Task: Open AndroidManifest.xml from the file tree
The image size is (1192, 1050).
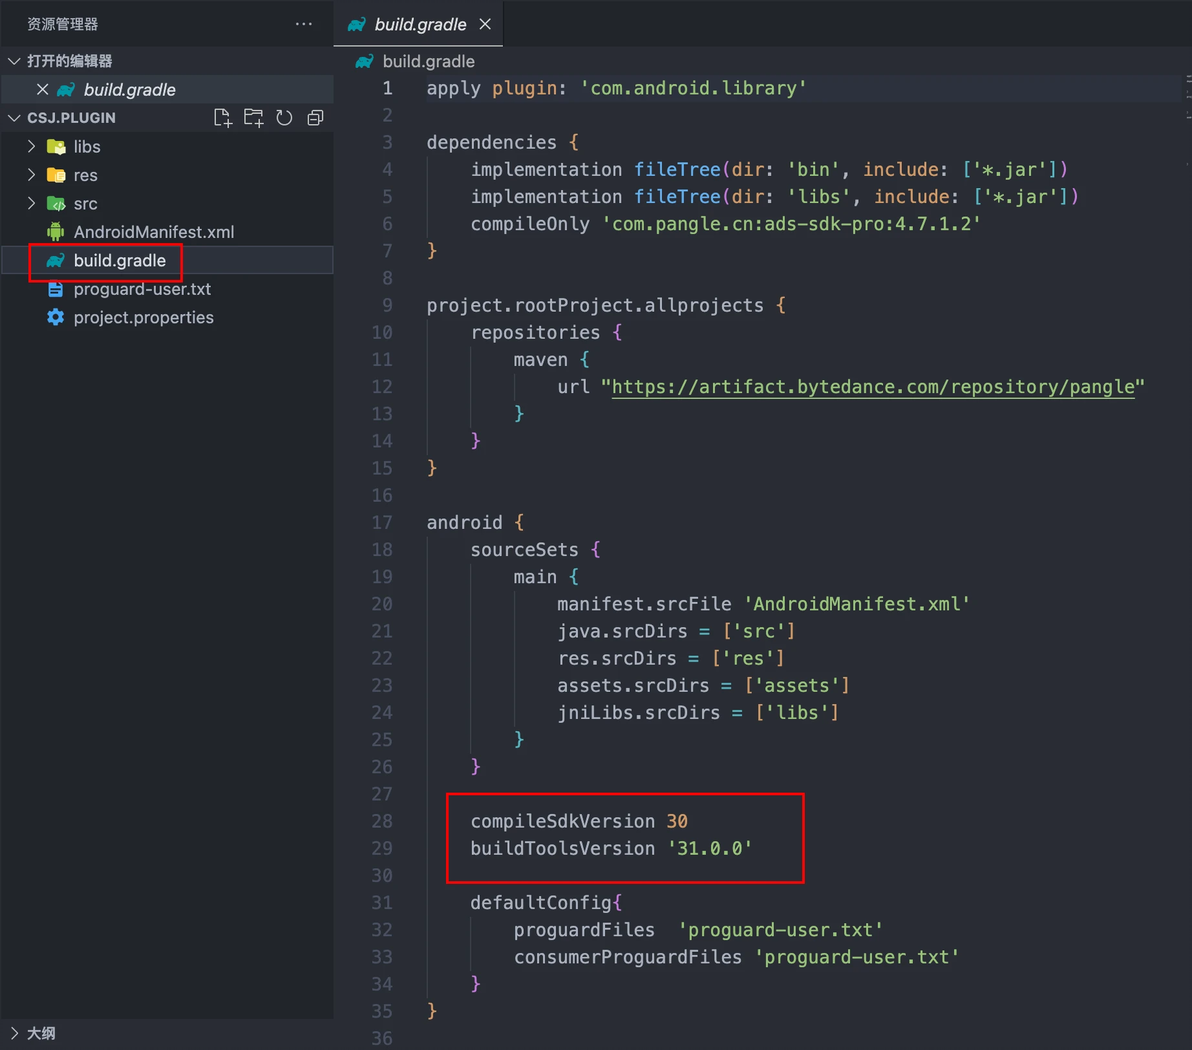Action: click(x=154, y=232)
